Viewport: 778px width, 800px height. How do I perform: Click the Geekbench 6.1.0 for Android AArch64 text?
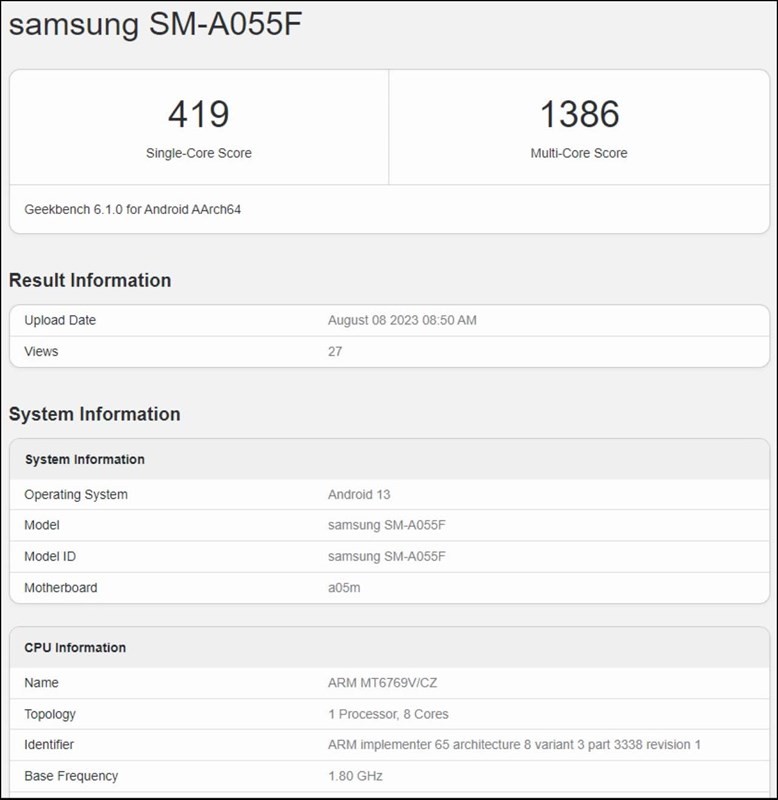tap(133, 209)
